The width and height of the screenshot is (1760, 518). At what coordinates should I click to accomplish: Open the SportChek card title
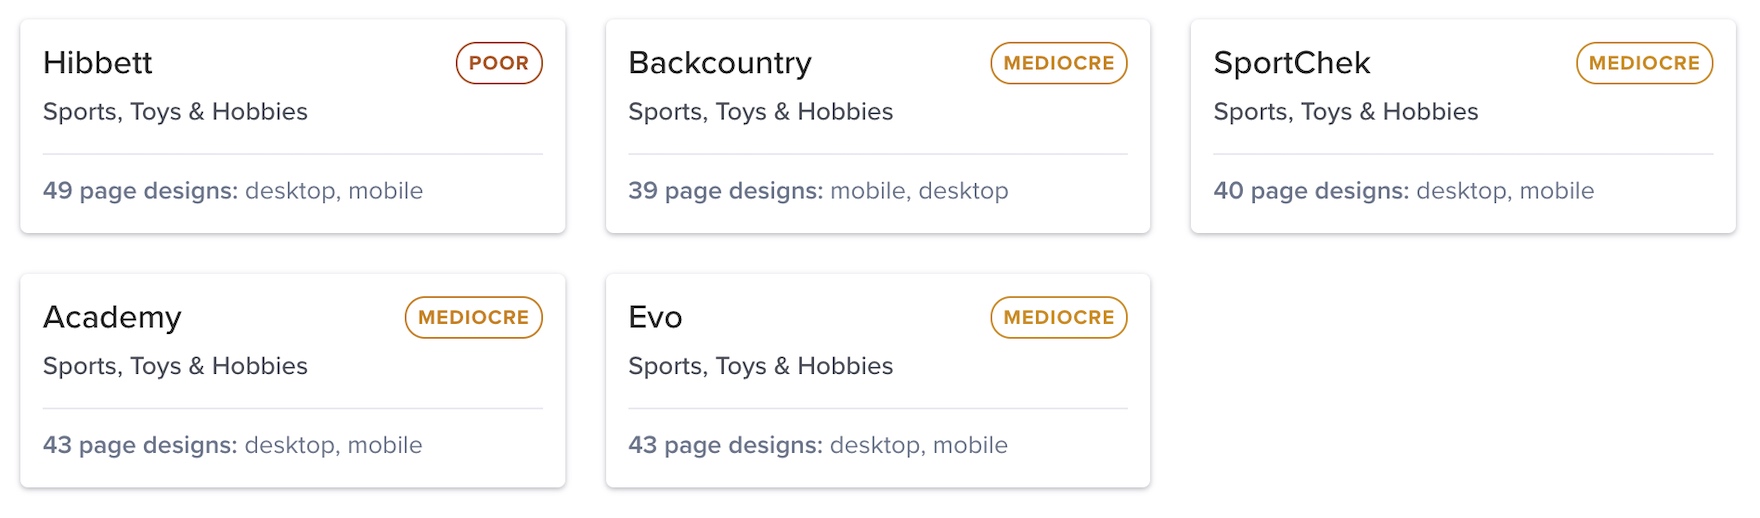click(1291, 63)
